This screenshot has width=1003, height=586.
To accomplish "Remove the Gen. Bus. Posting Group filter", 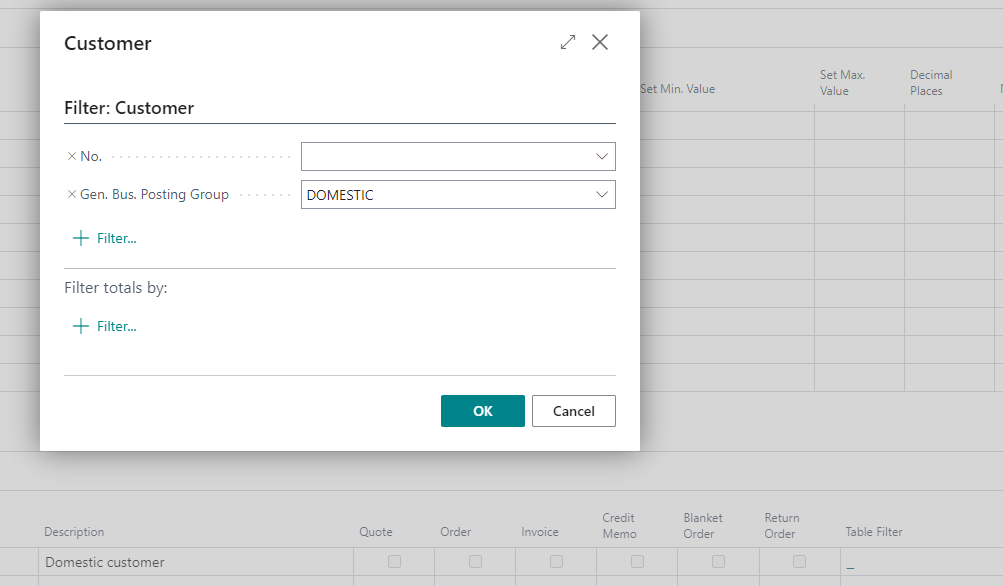I will (x=71, y=195).
